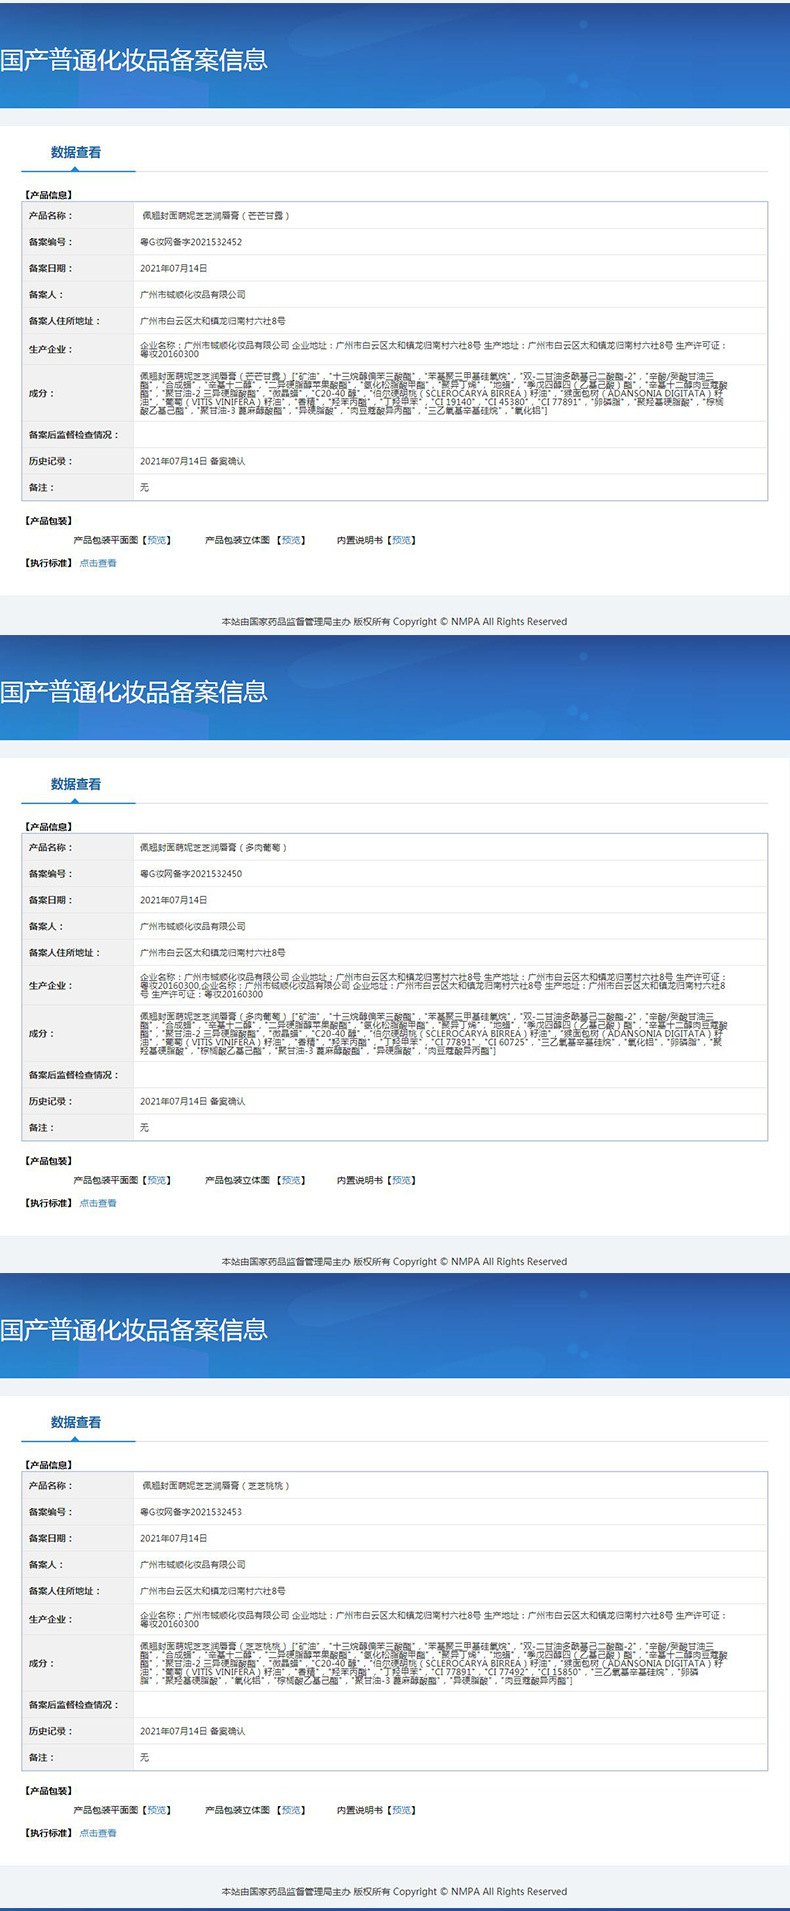Preview 内置说明书 for the 多肉葡萄 product
Screen dimensions: 790x1911
402,1180
